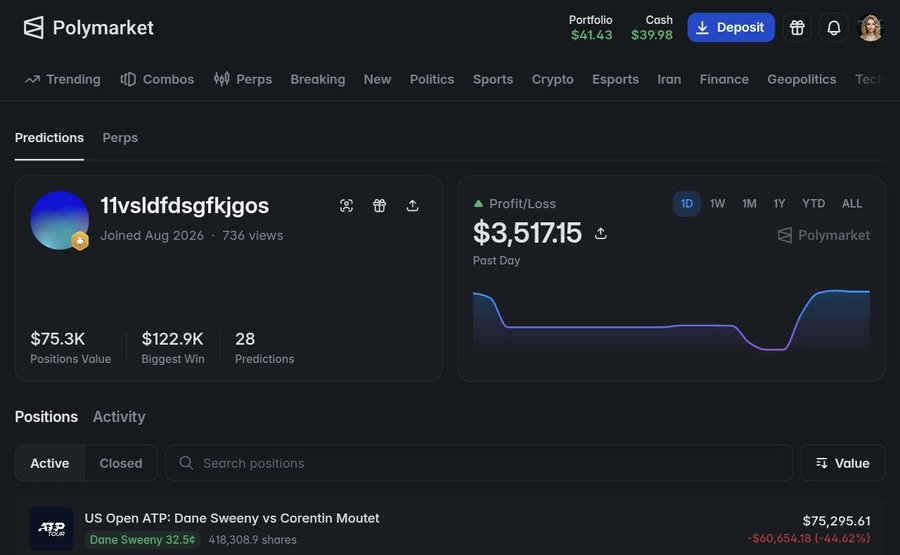
Task: Open Portfolio value $41.43
Action: [591, 28]
